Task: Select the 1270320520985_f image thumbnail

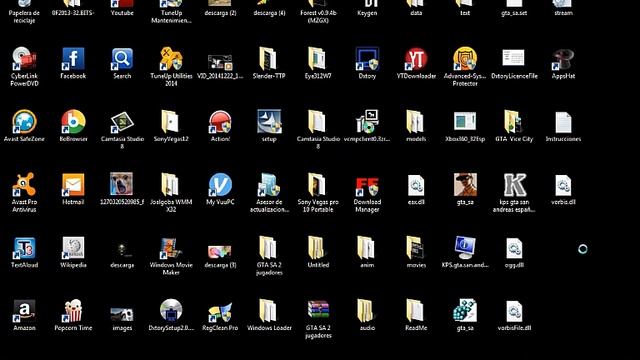Action: [x=121, y=184]
